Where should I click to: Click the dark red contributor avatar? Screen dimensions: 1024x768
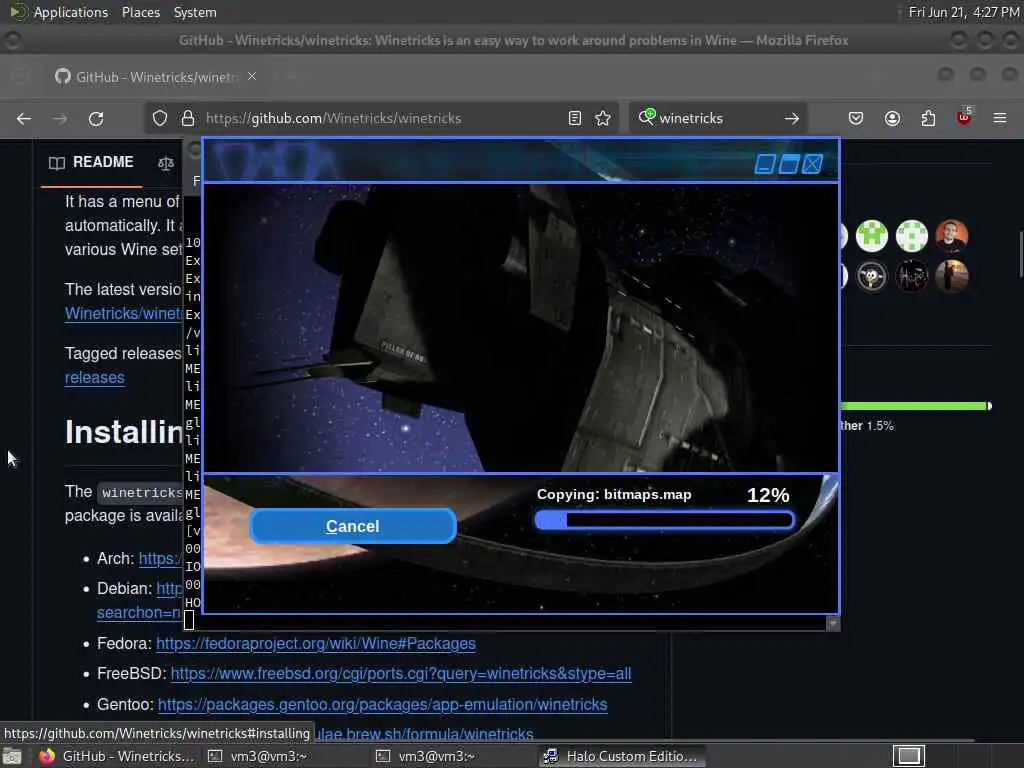pos(912,276)
